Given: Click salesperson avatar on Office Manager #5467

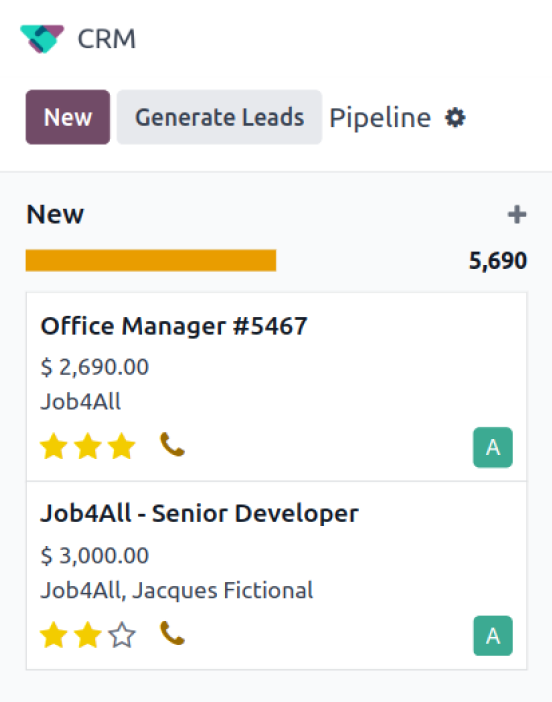Looking at the screenshot, I should 493,447.
